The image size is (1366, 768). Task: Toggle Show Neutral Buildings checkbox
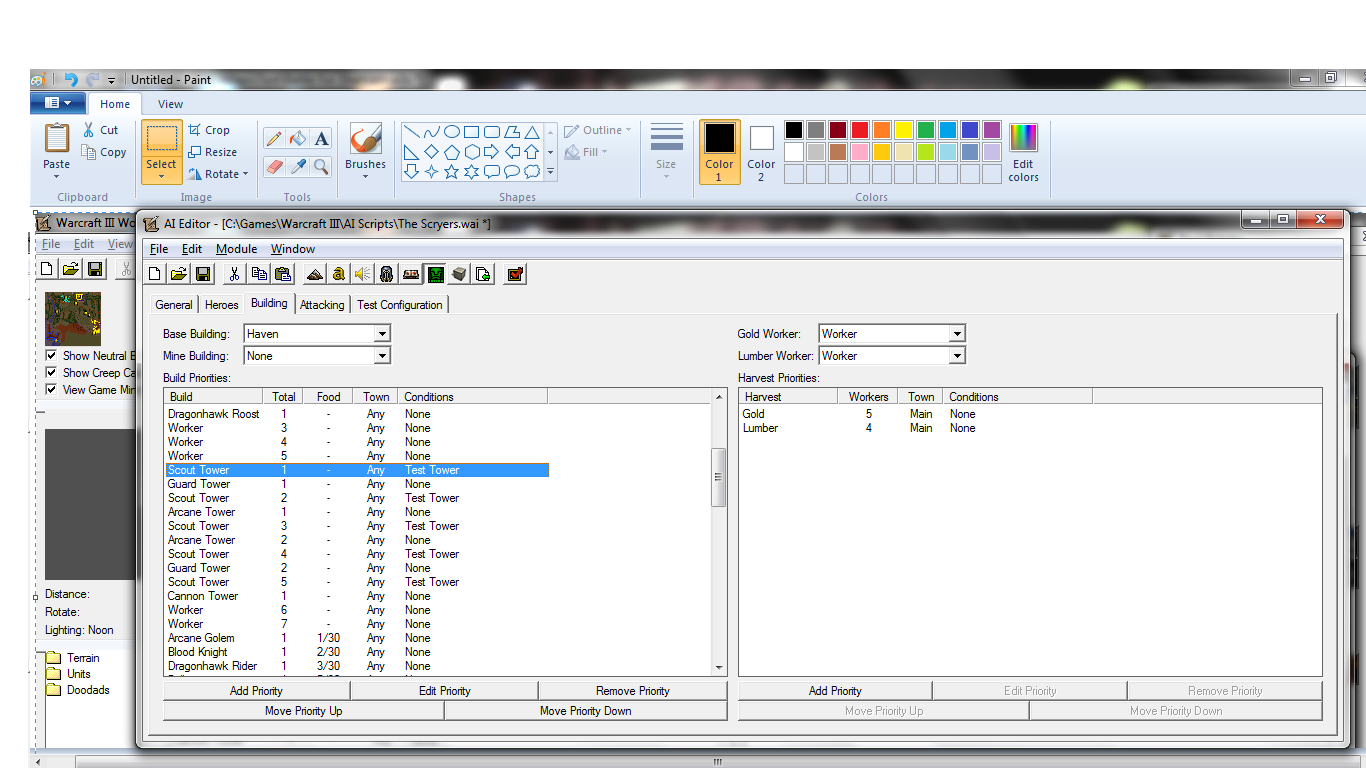pyautogui.click(x=52, y=356)
